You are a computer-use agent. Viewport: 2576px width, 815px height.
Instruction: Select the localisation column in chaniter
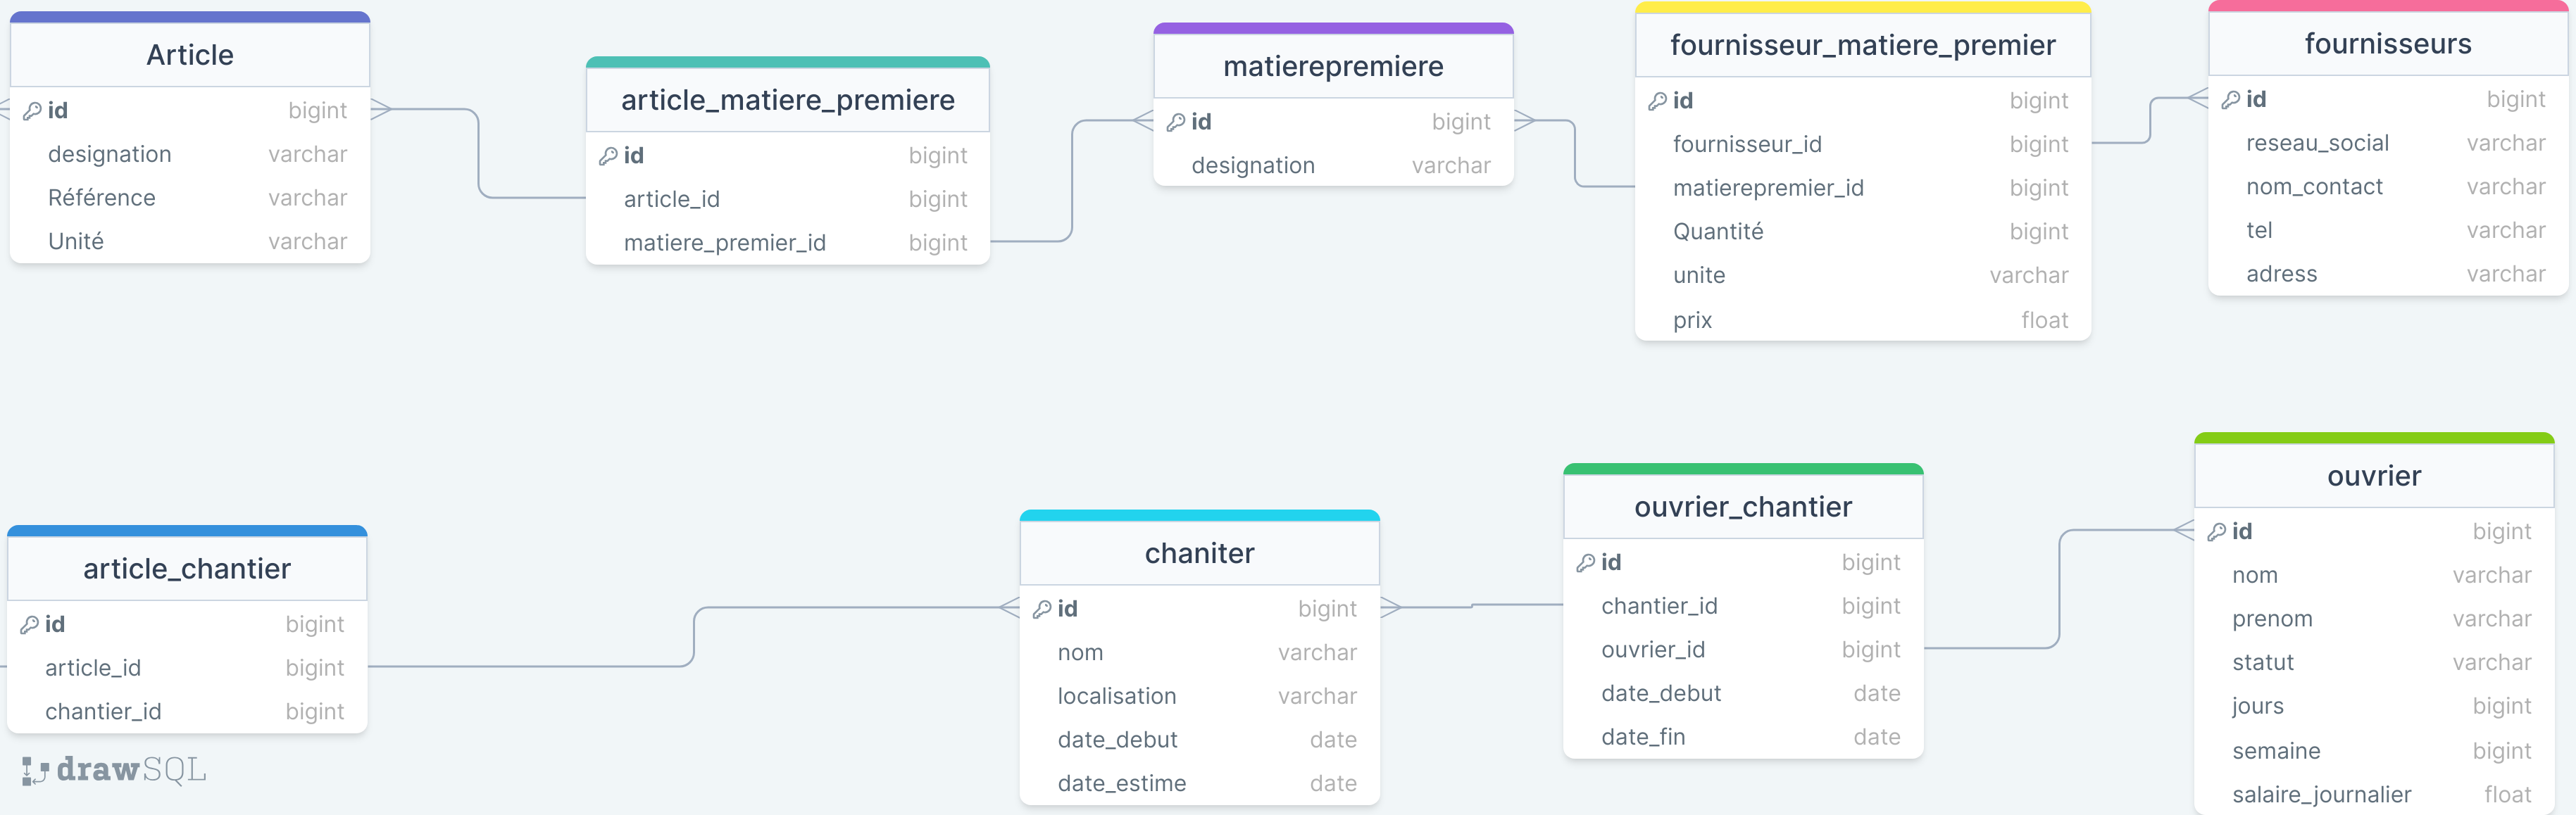[1199, 696]
